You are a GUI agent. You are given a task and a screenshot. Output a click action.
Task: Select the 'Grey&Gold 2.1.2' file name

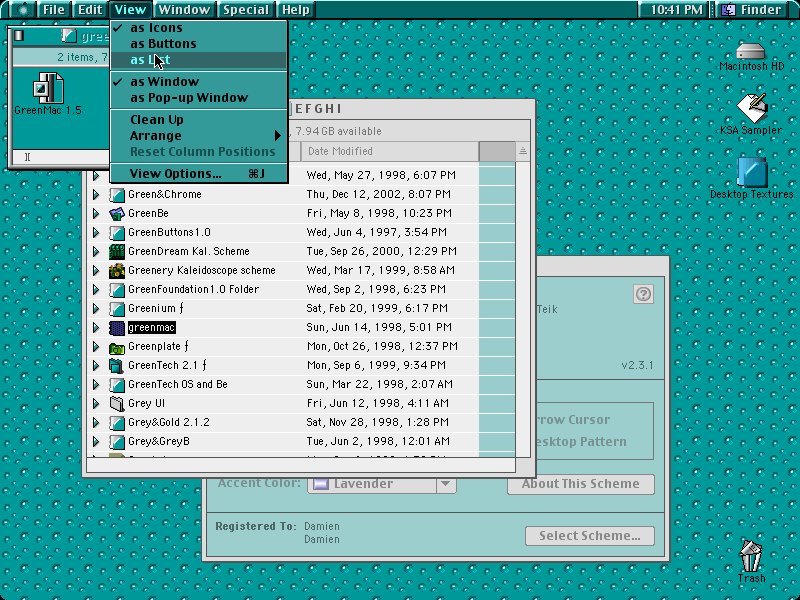tap(168, 423)
